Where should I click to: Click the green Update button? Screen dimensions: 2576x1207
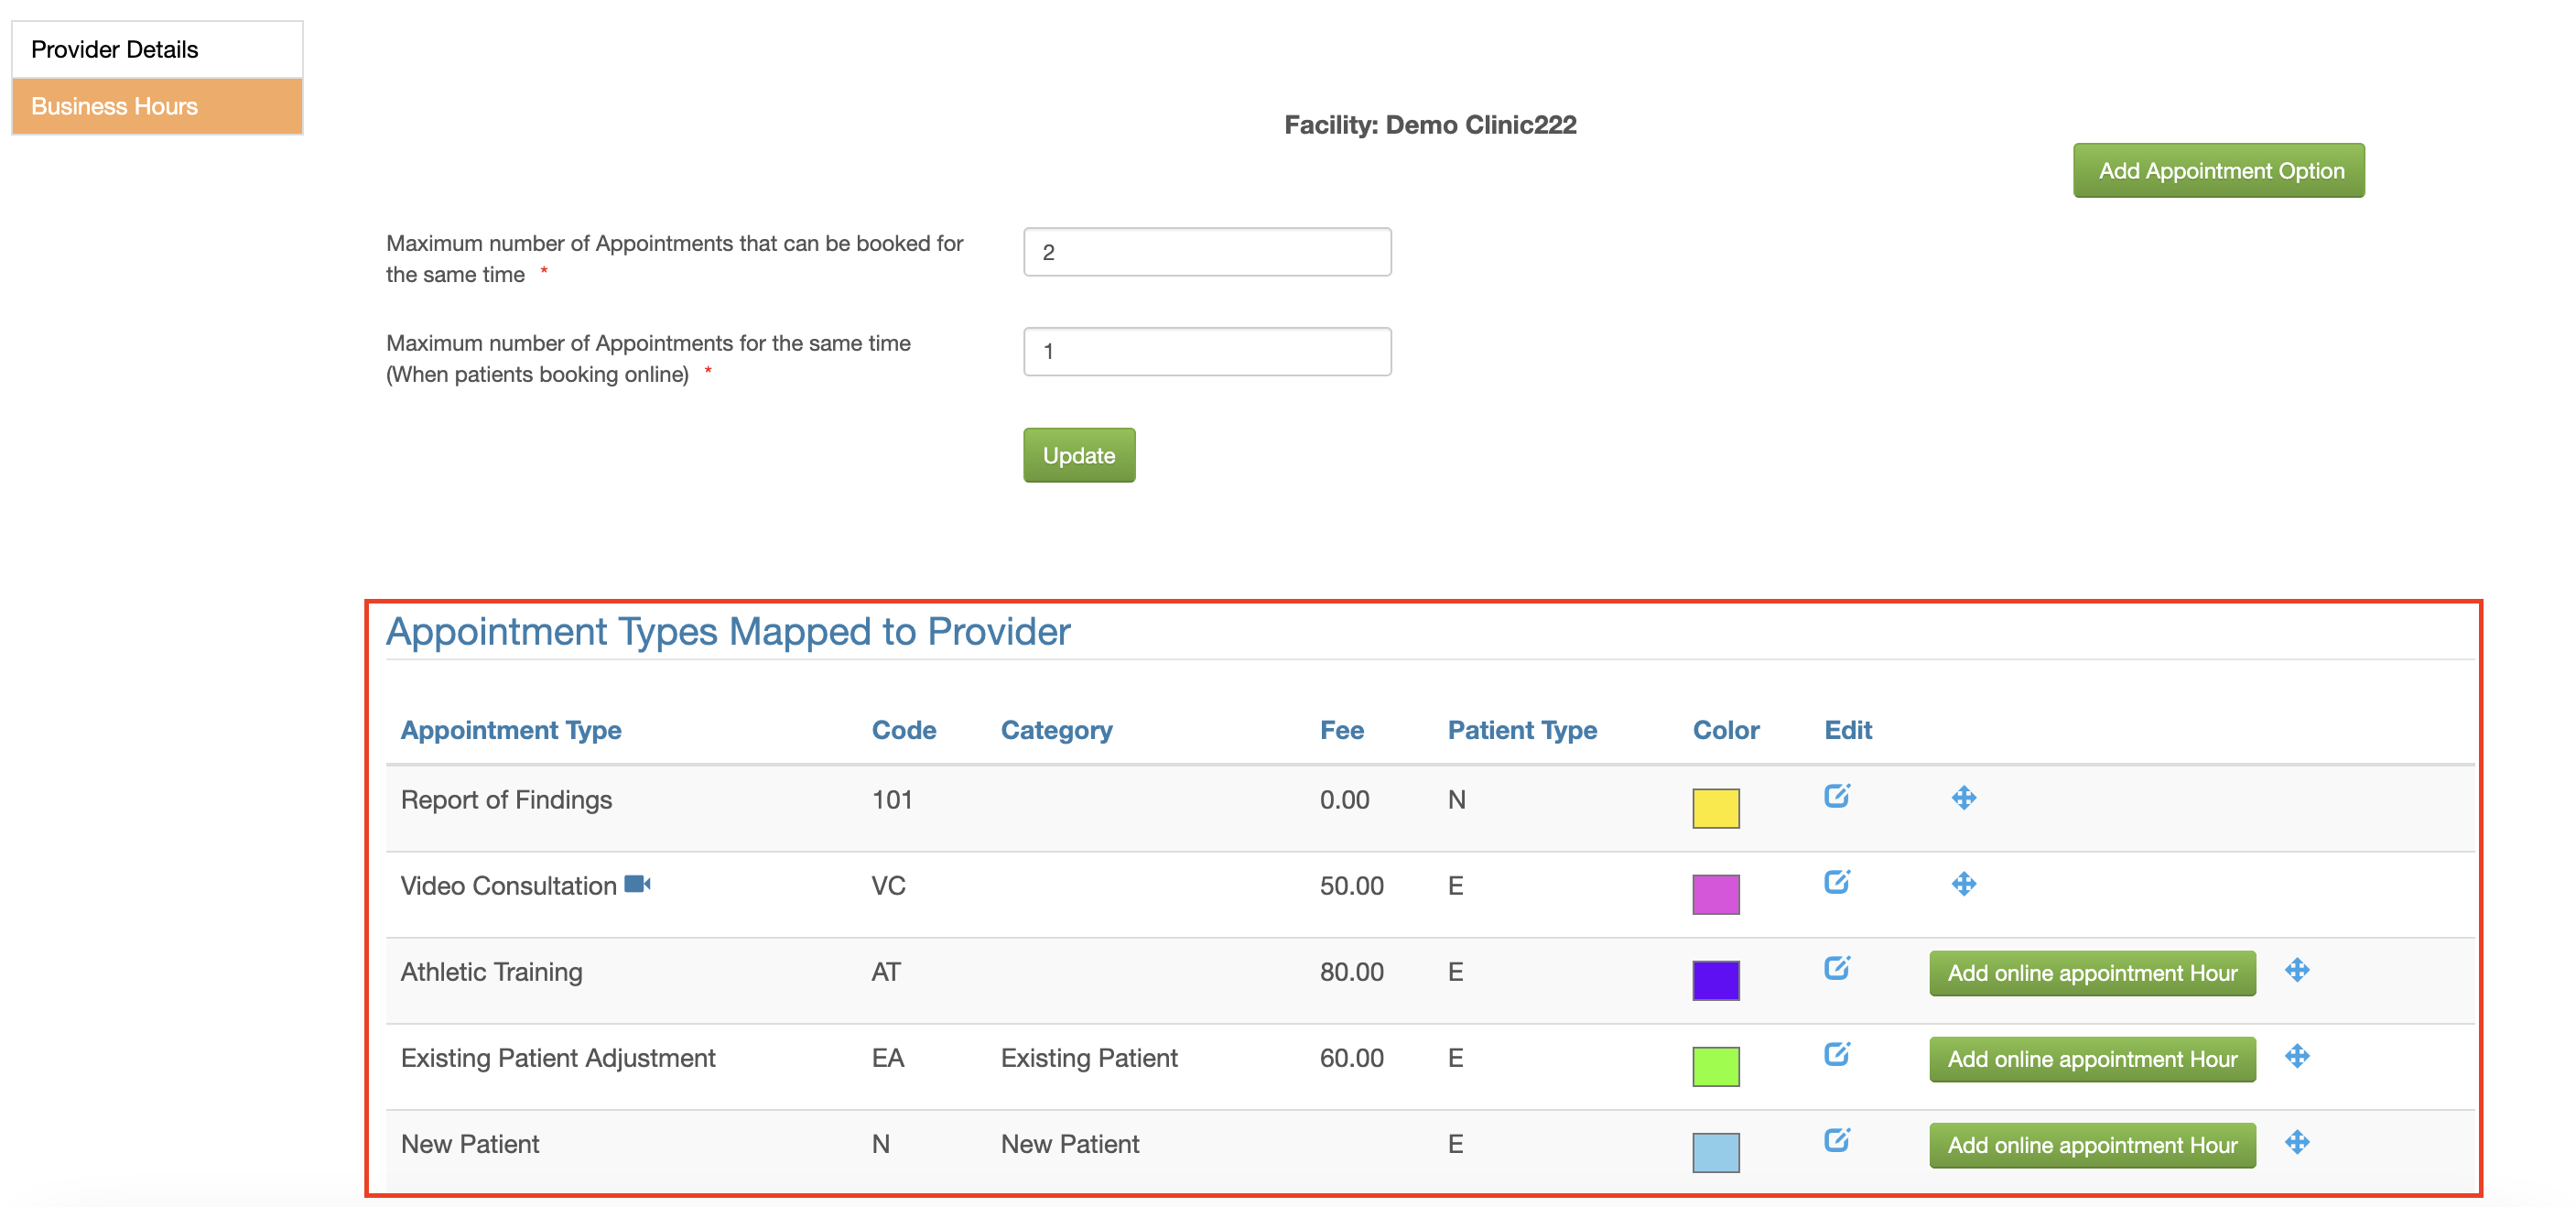1079,456
